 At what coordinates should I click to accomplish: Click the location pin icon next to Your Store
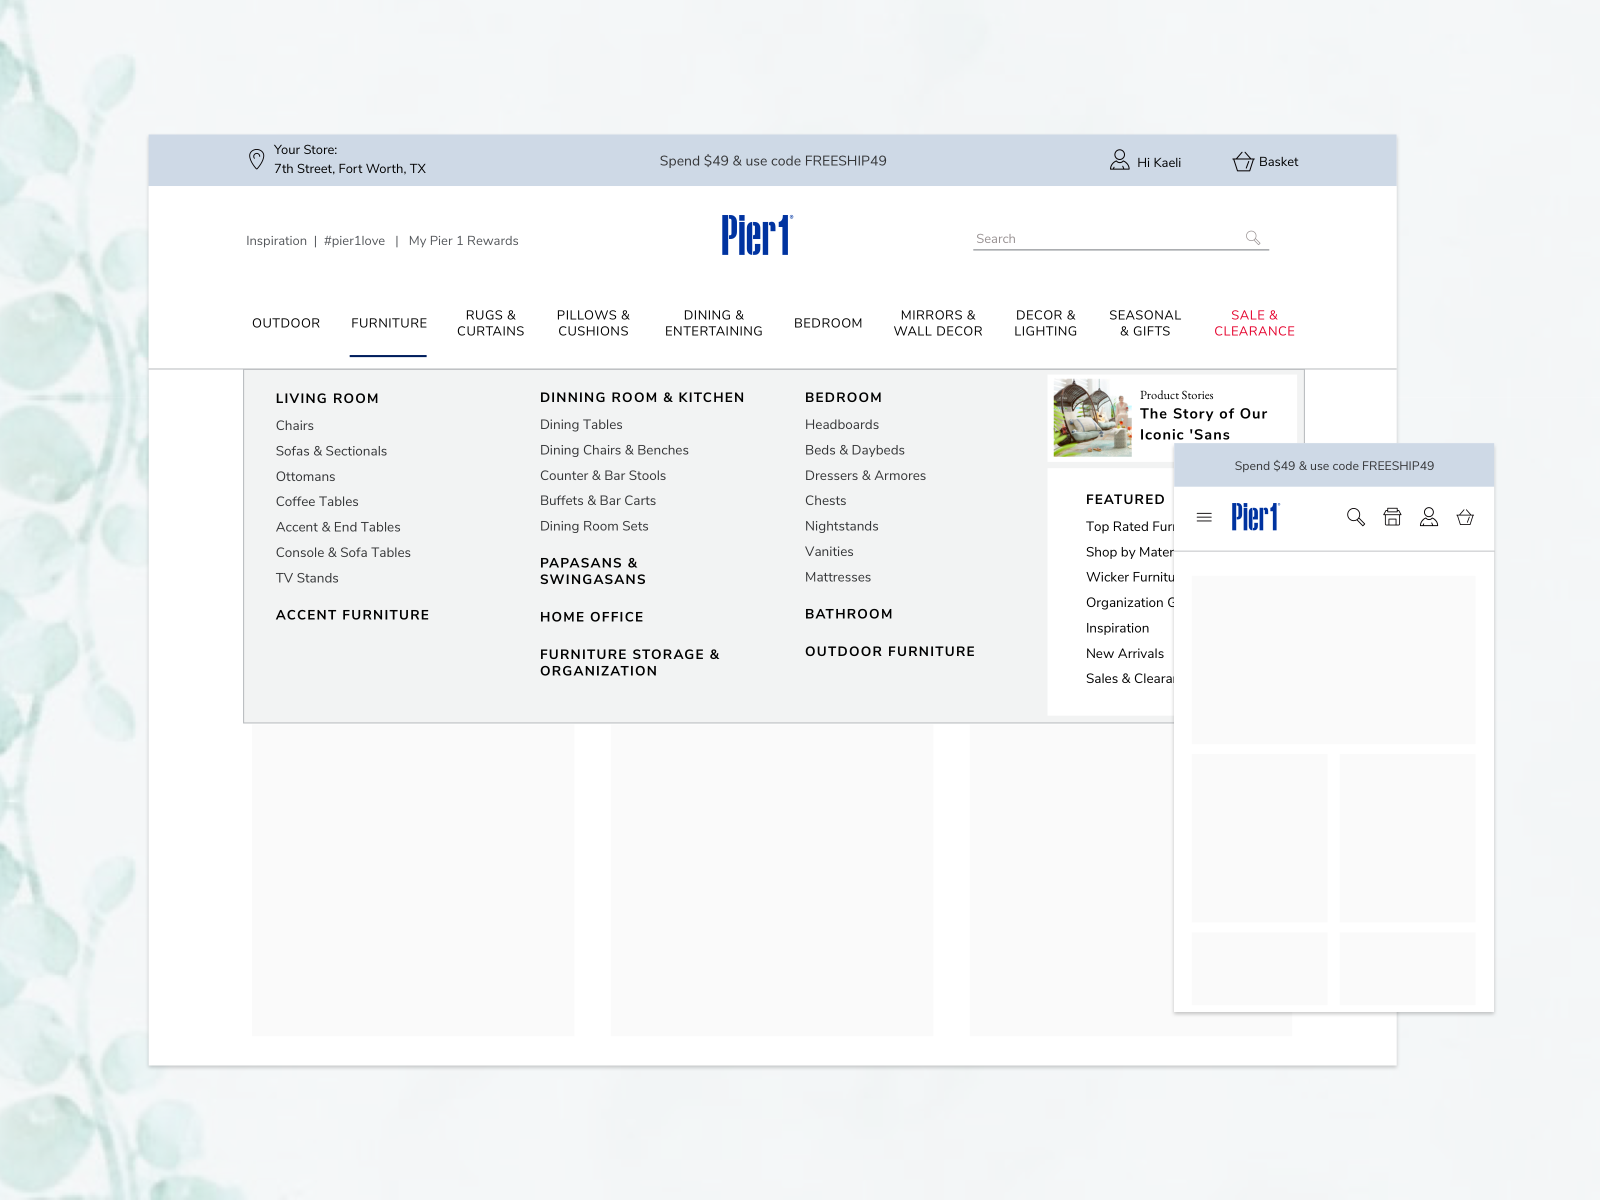click(x=256, y=160)
